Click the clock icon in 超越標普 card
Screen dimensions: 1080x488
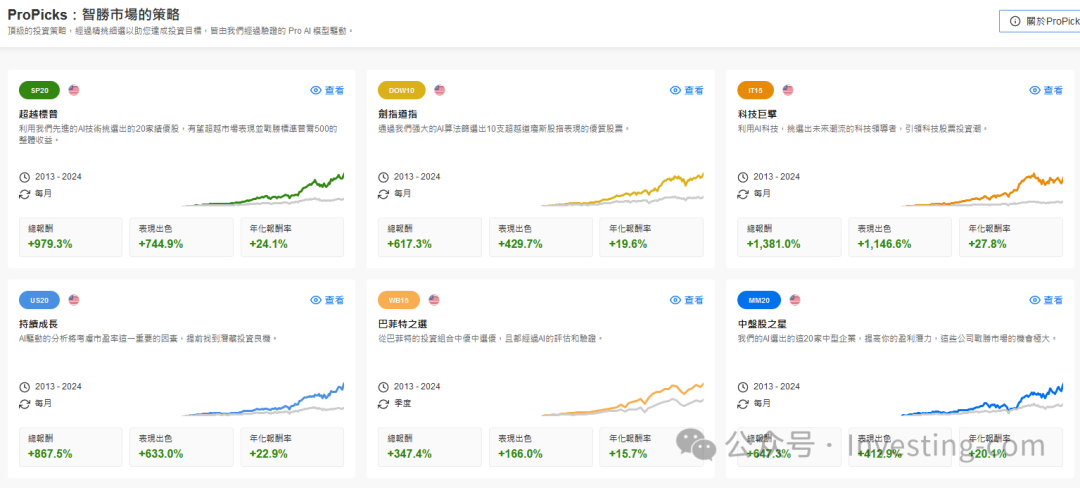25,177
